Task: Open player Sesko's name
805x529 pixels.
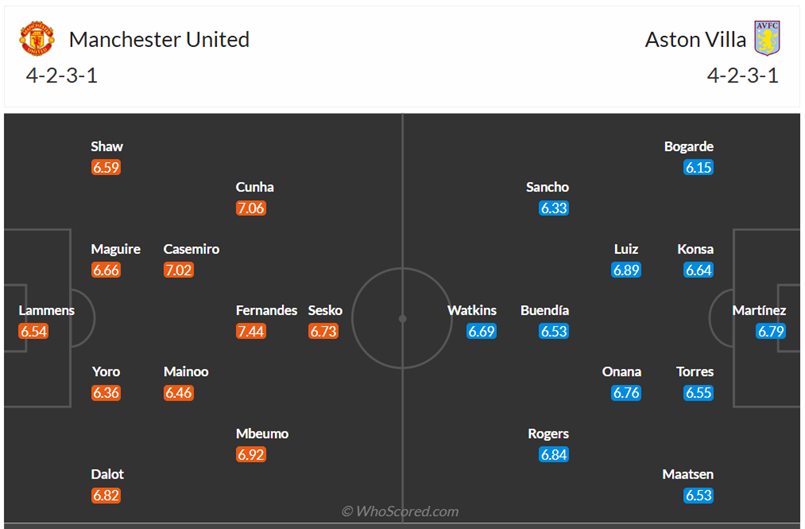Action: [325, 310]
